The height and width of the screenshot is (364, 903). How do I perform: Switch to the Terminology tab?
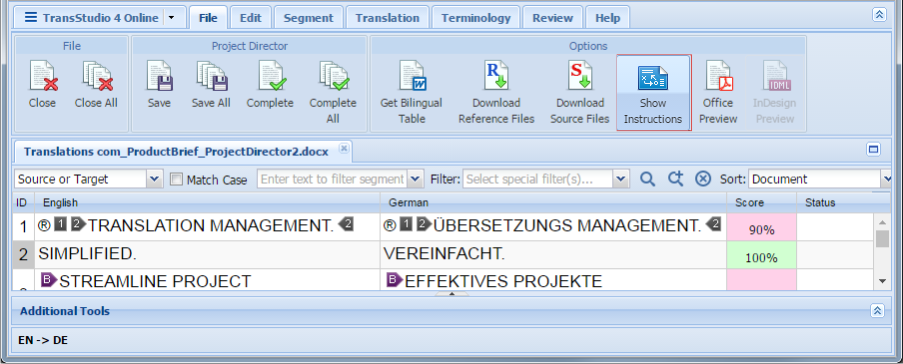tap(476, 18)
